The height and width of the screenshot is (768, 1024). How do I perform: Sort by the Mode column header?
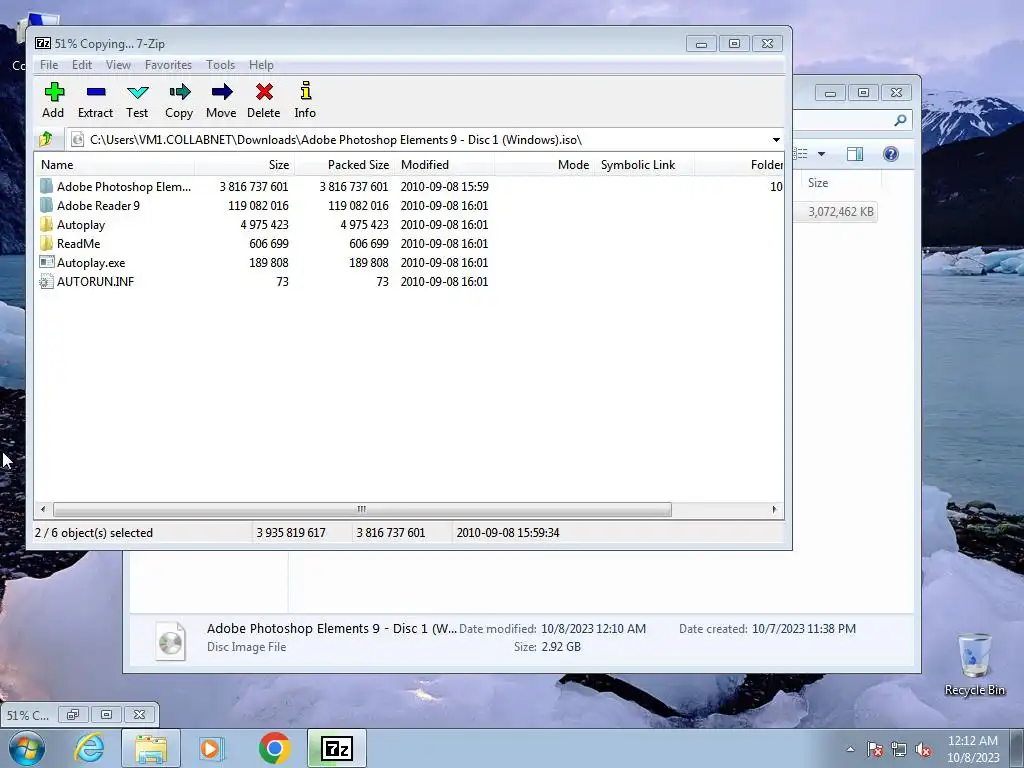pos(545,165)
